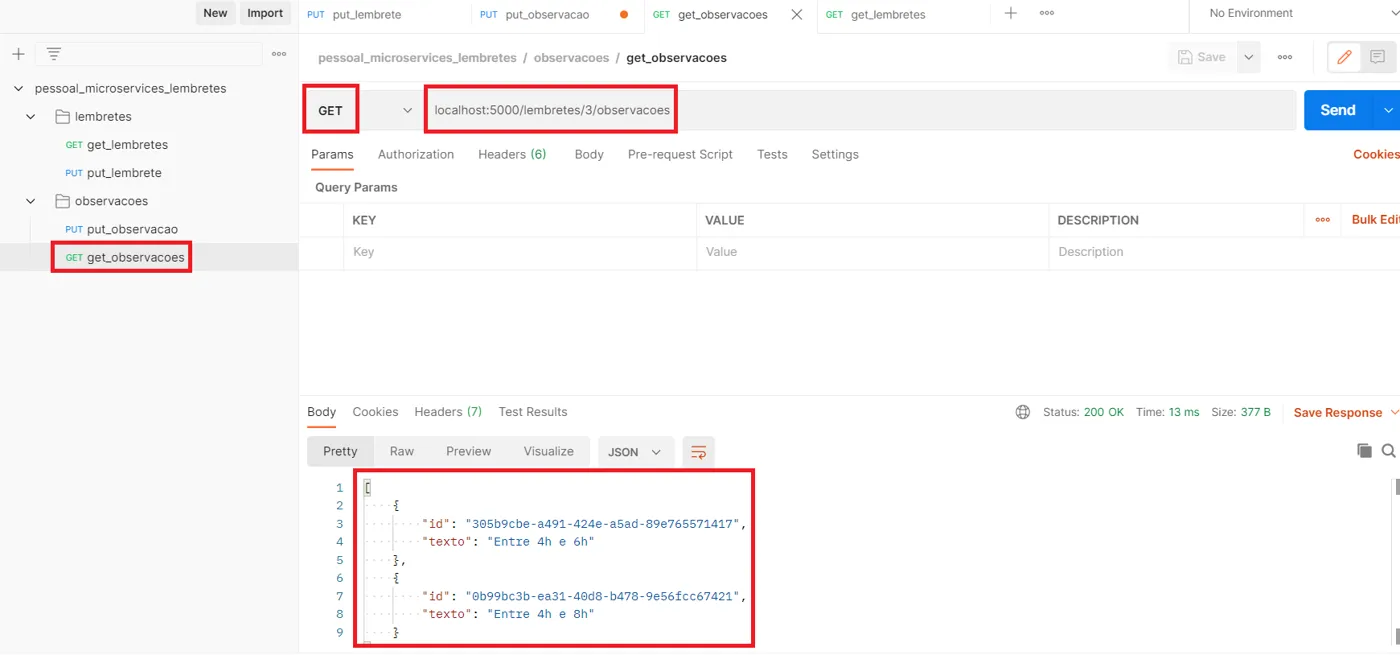
Task: Switch to edit mode pencil icon
Action: (1344, 57)
